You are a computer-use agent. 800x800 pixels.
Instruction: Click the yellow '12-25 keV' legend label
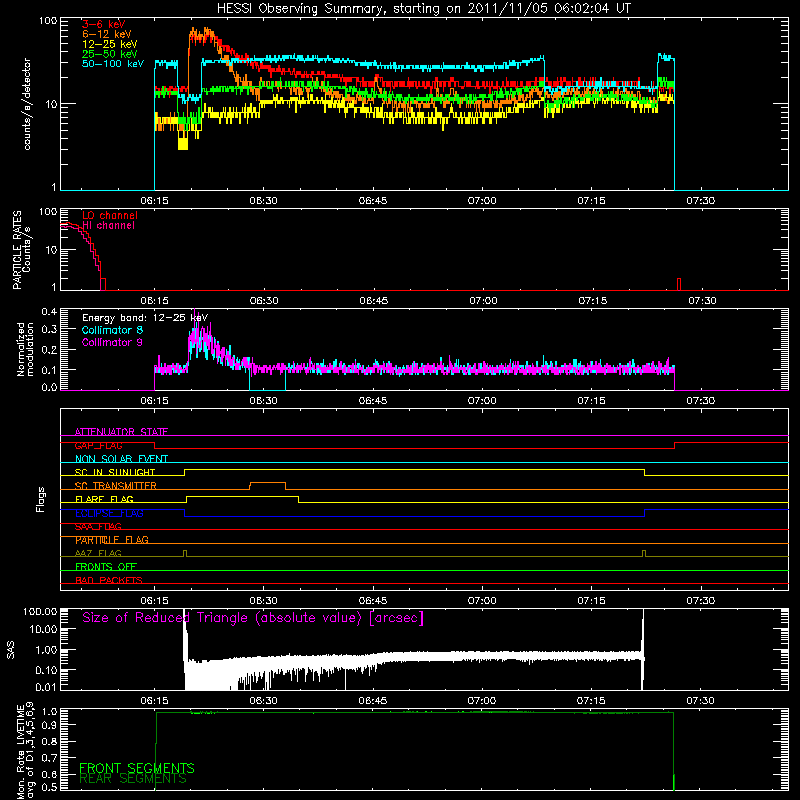click(109, 44)
